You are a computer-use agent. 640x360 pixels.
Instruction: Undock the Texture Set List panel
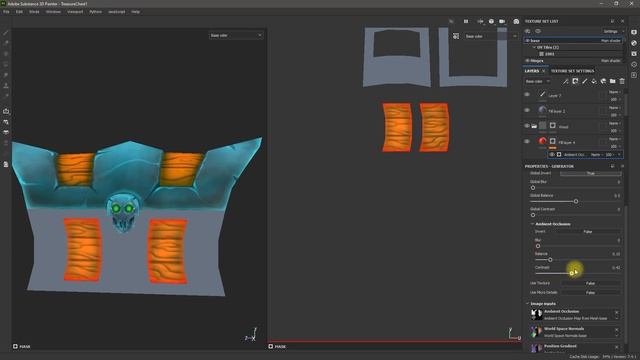pos(612,21)
